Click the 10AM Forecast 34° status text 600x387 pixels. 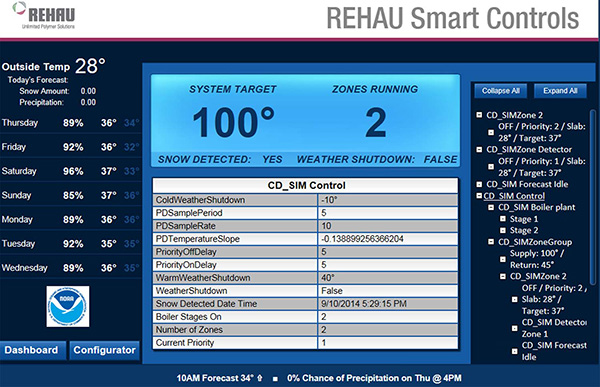[220, 378]
